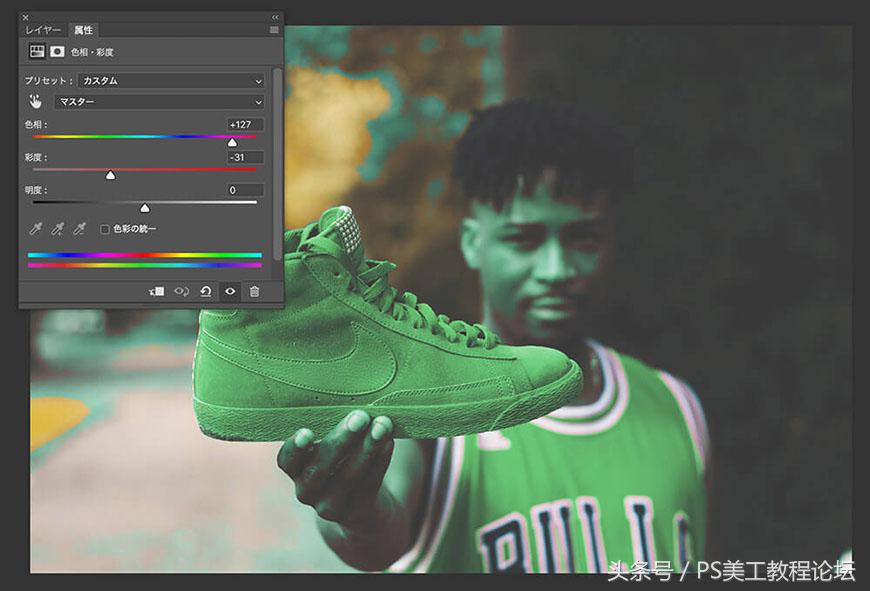Clip adjustment to layer below
The height and width of the screenshot is (591, 870).
point(157,291)
